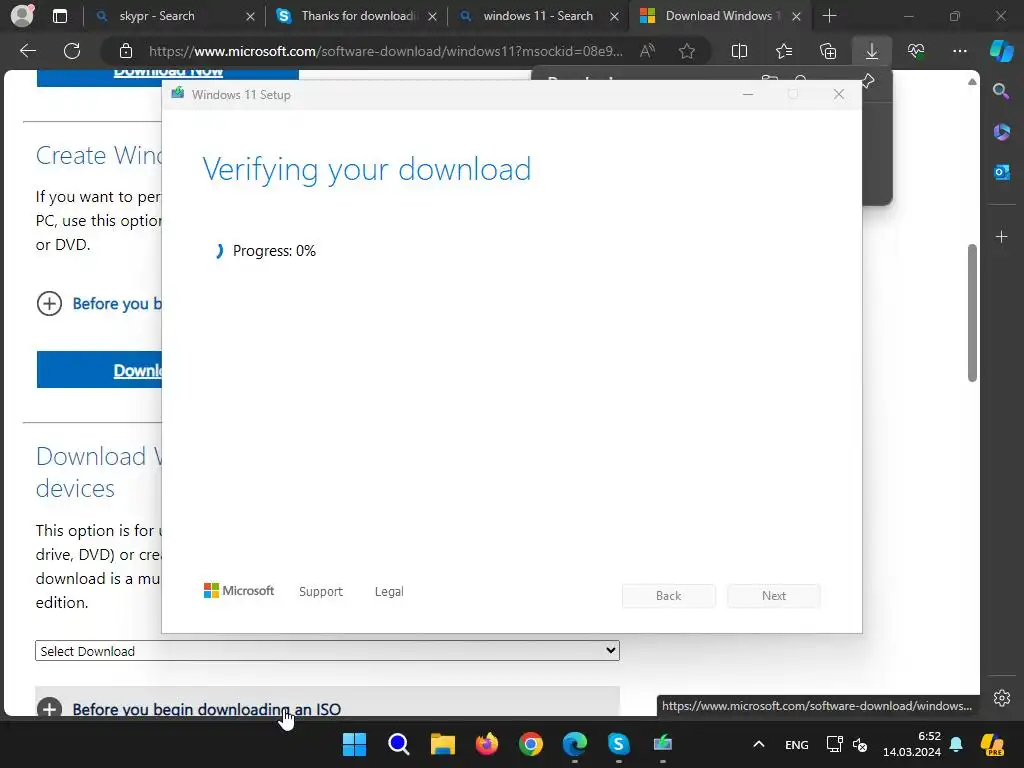Pin the Downloads panel
Image resolution: width=1024 pixels, height=768 pixels.
click(868, 81)
